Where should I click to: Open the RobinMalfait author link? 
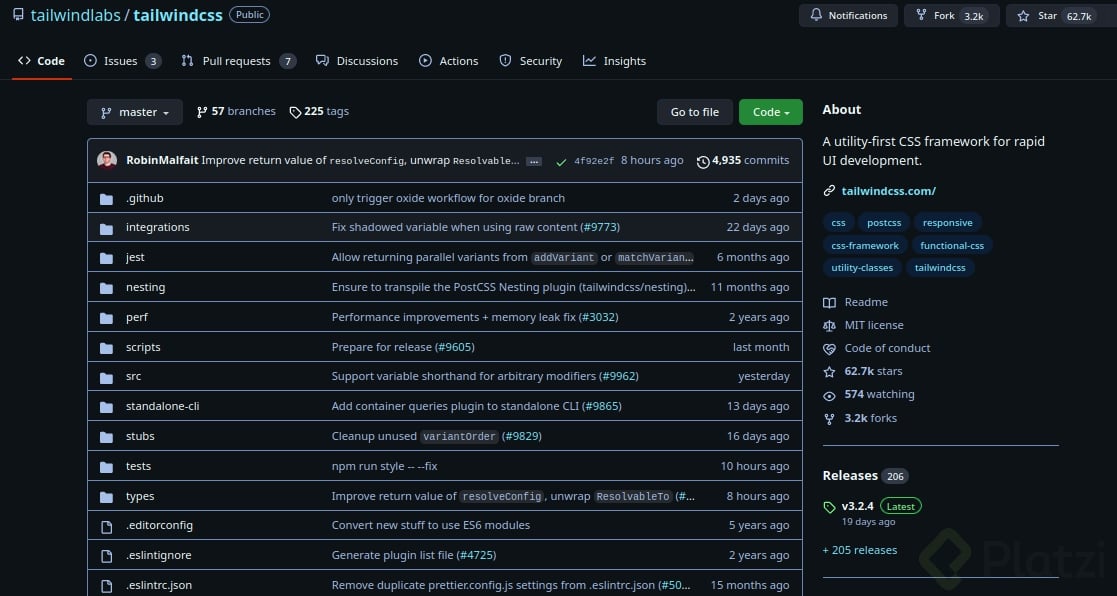point(162,160)
